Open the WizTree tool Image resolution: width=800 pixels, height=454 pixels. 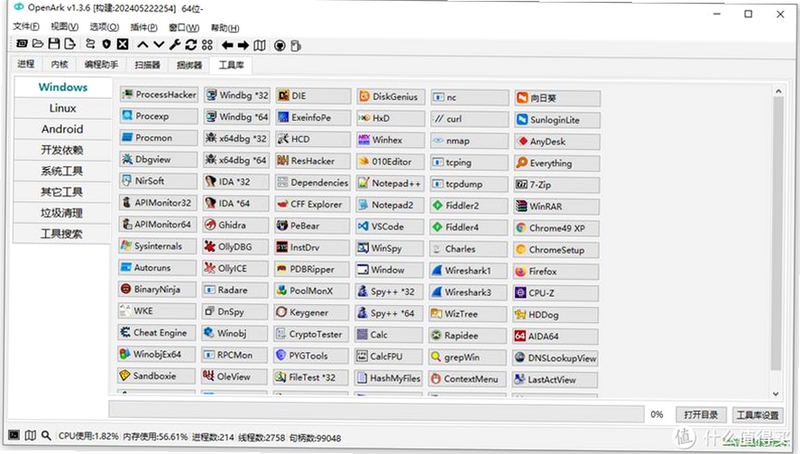pos(468,314)
